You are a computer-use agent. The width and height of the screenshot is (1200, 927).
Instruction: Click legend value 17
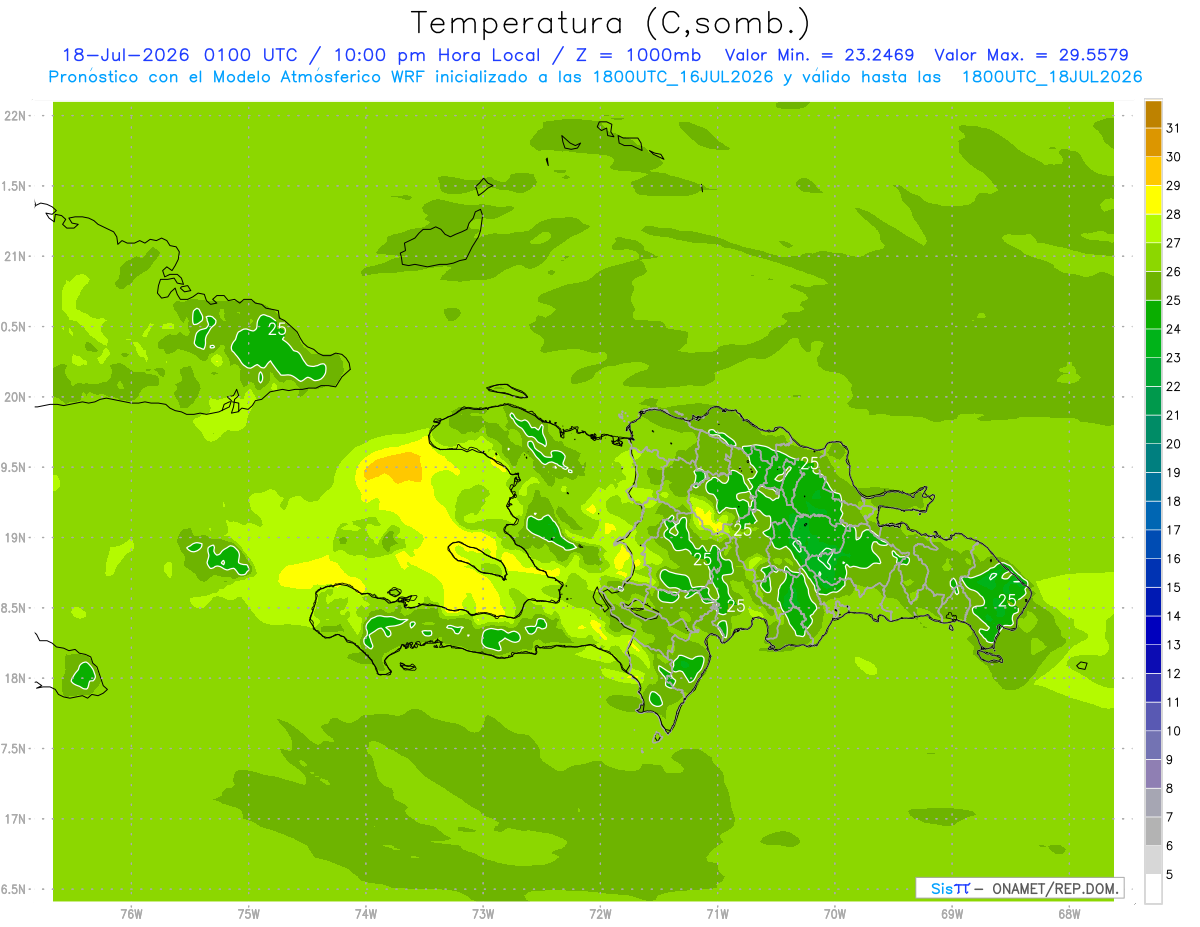pos(1174,530)
